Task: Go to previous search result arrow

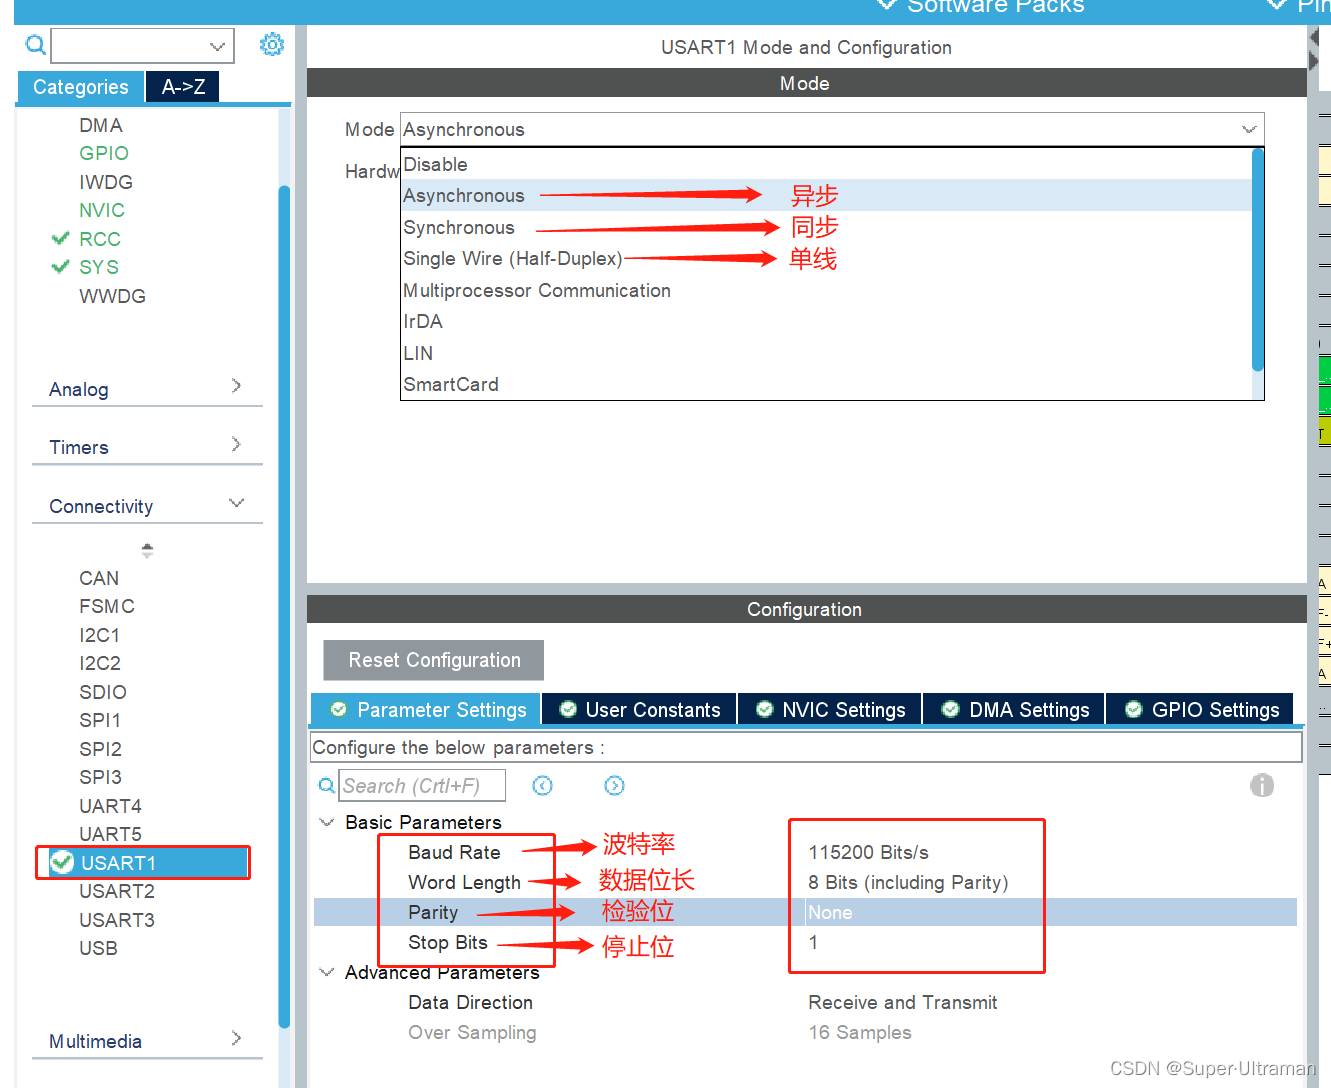Action: point(543,786)
